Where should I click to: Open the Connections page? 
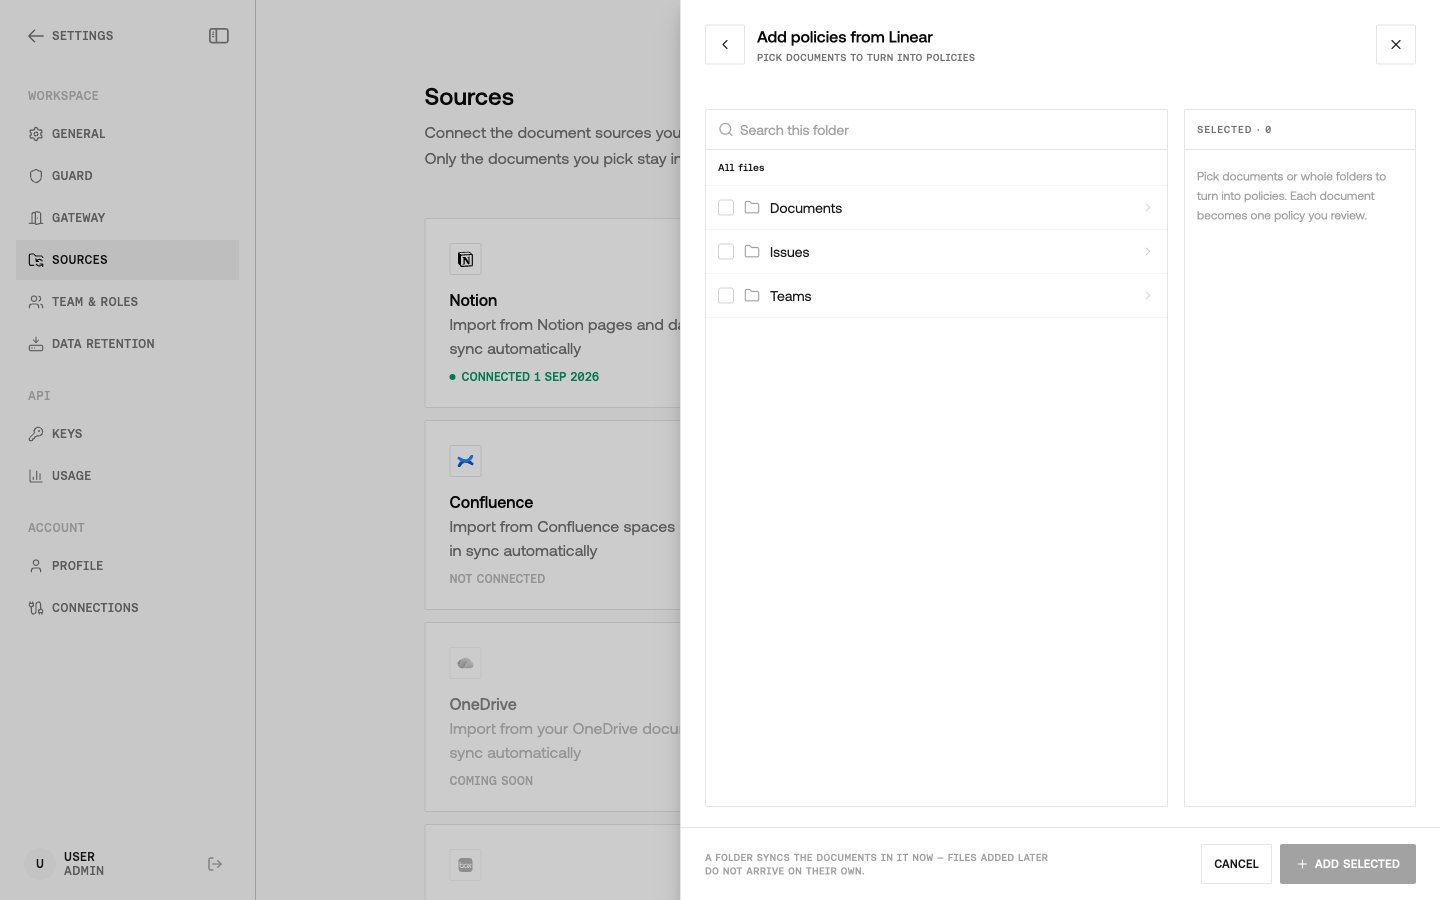pyautogui.click(x=127, y=608)
